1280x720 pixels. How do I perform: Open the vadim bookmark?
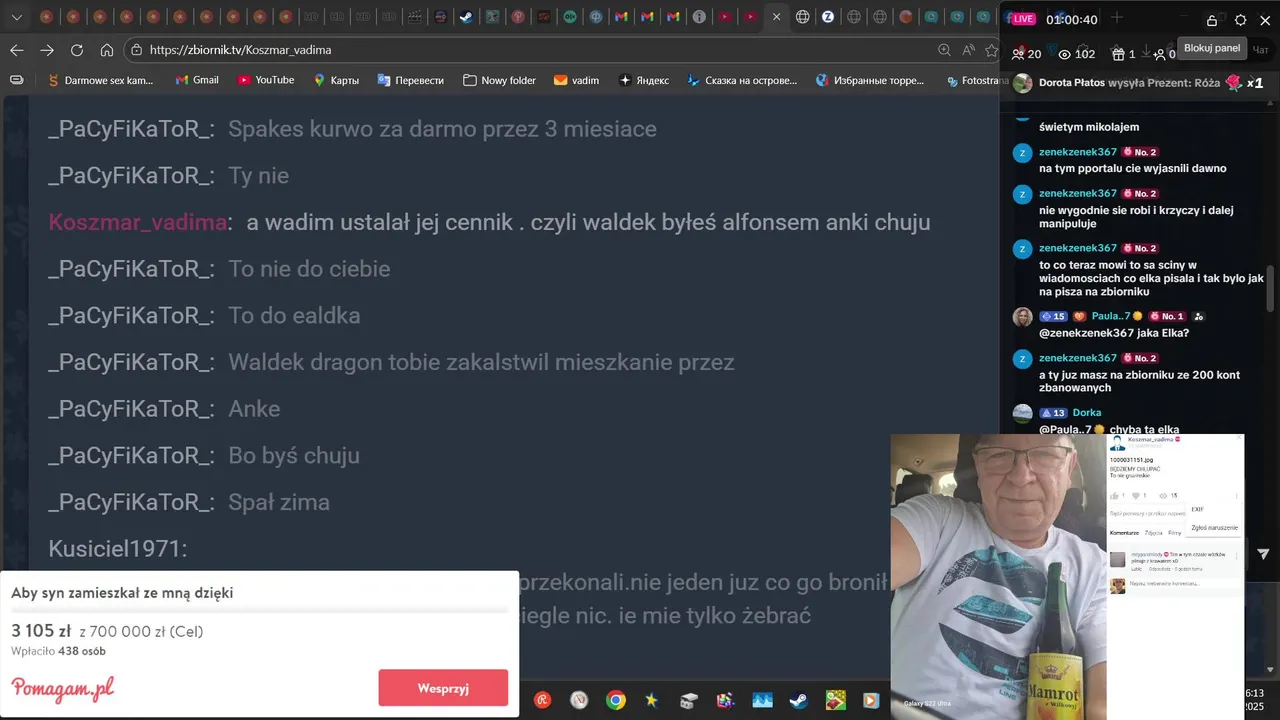(577, 80)
